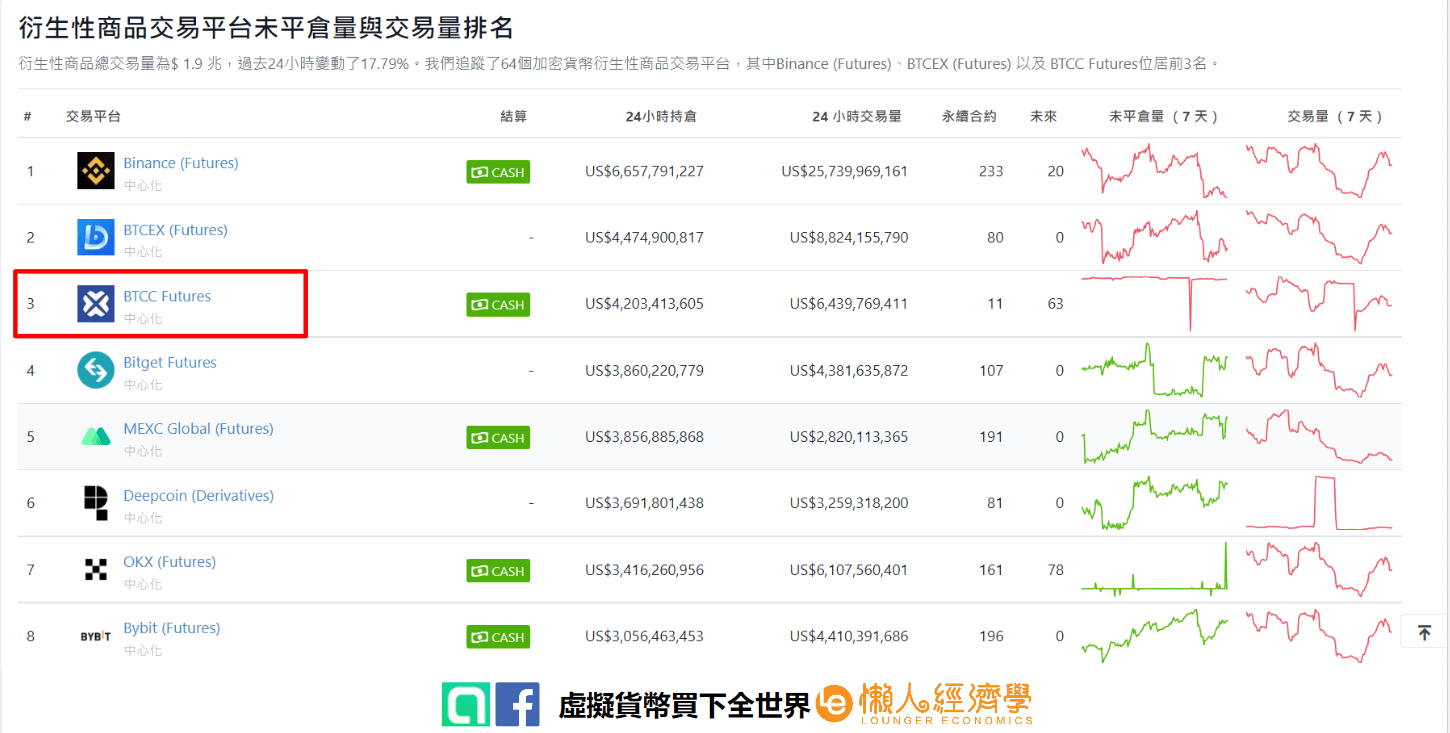Click Binance volume 7-day sparkline
Image resolution: width=1450 pixels, height=733 pixels.
(1319, 170)
